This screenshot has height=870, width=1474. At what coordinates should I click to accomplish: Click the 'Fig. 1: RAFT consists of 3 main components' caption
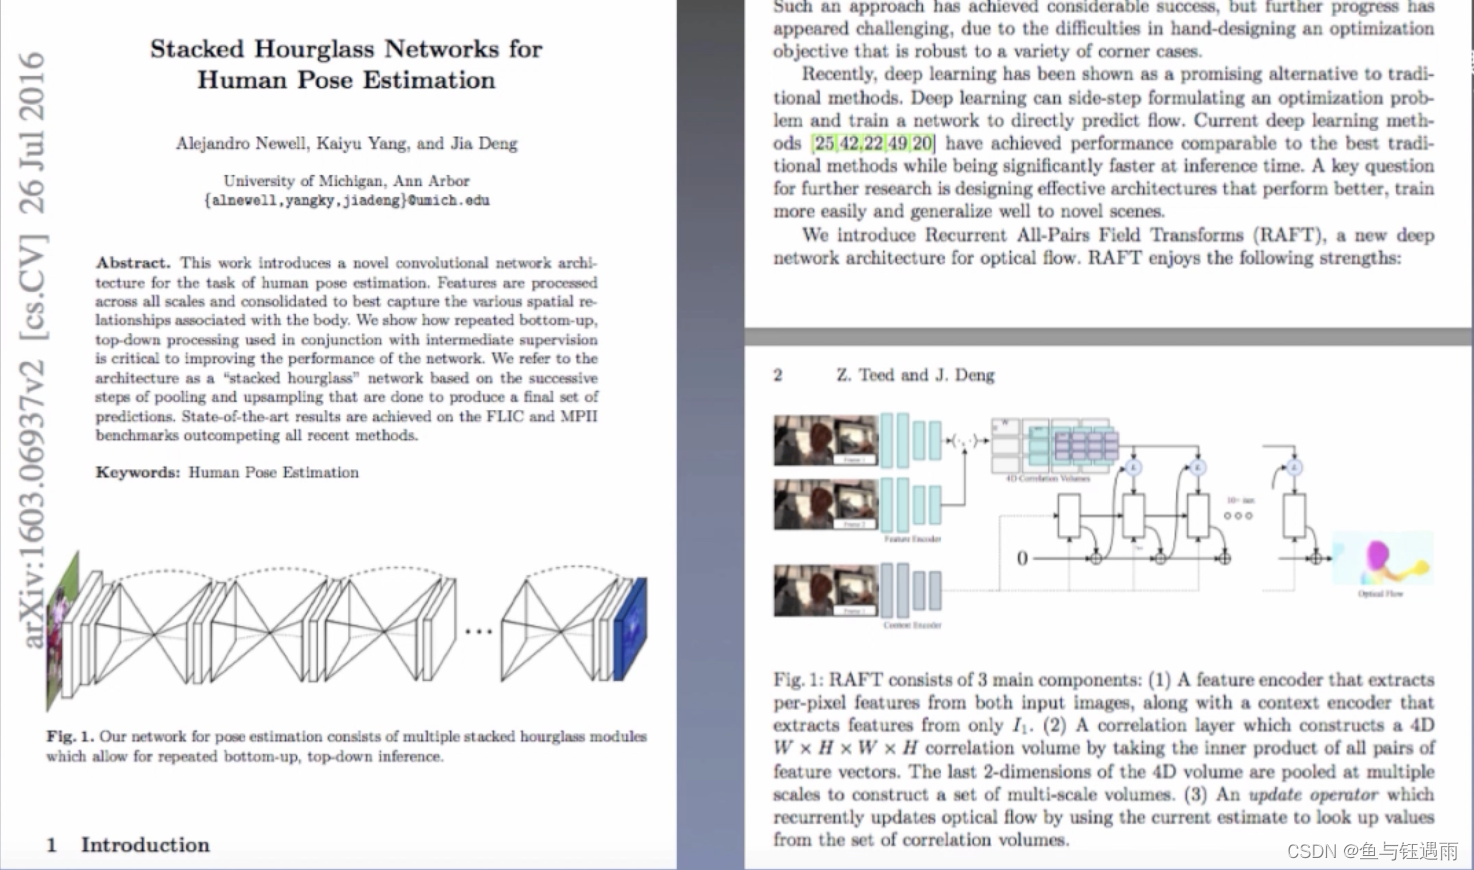(1103, 760)
